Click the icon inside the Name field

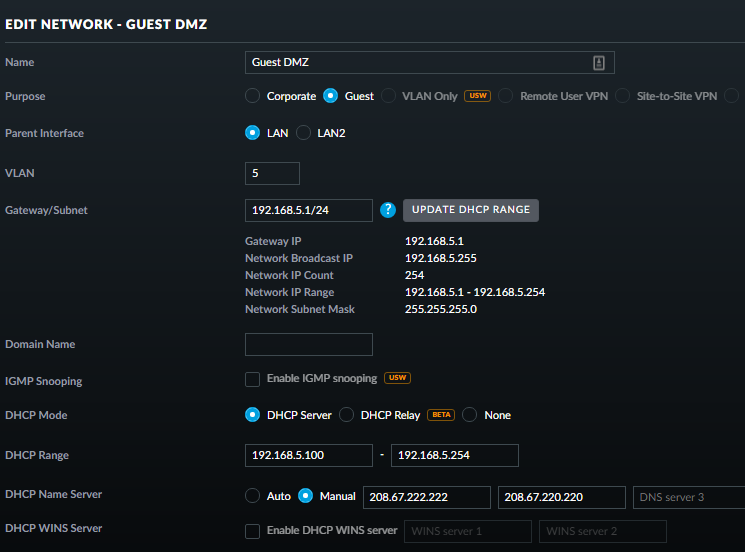click(599, 62)
